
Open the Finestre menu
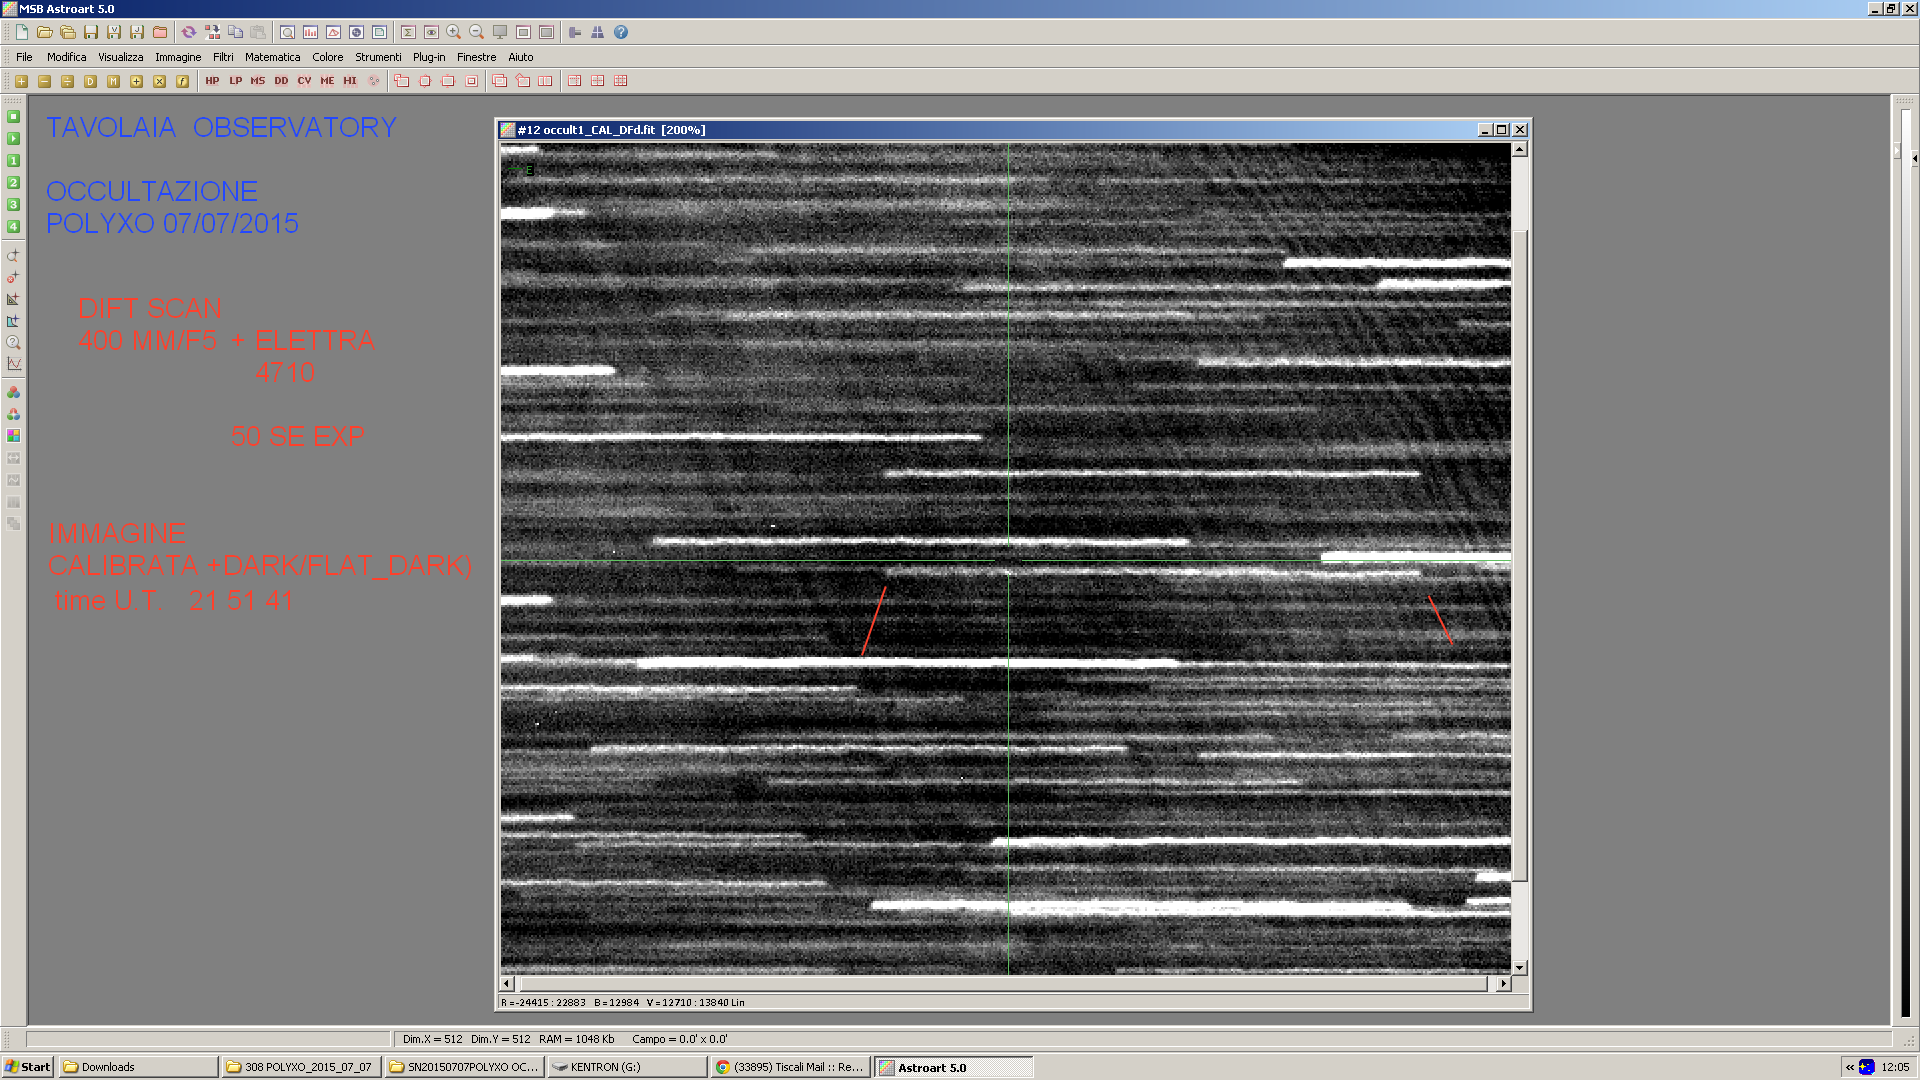click(476, 57)
